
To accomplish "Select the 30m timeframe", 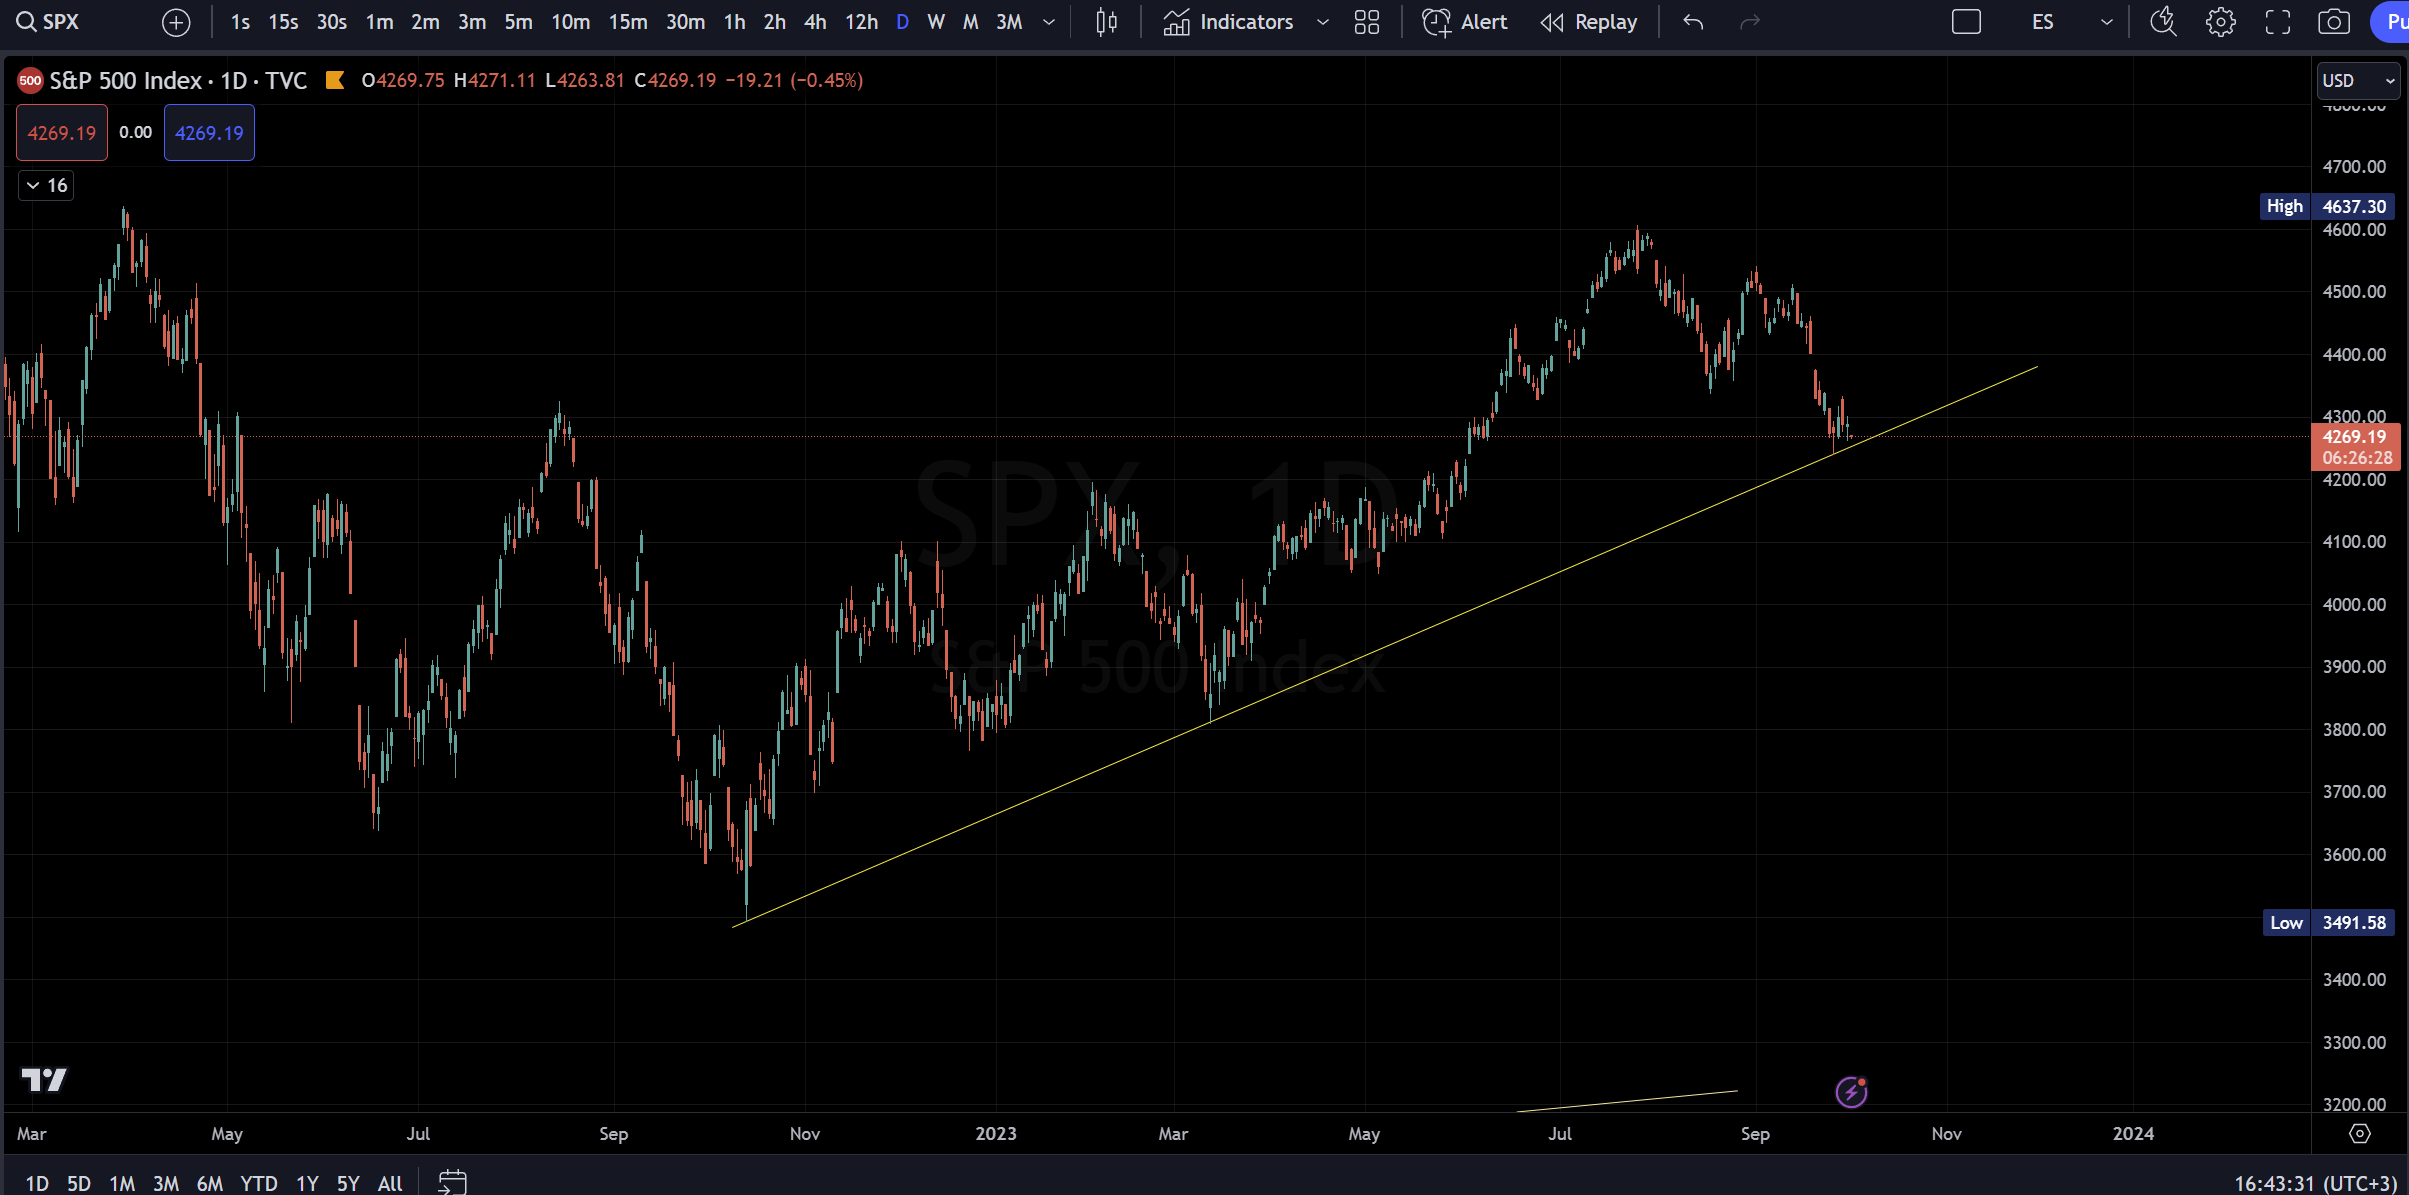I will click(685, 22).
